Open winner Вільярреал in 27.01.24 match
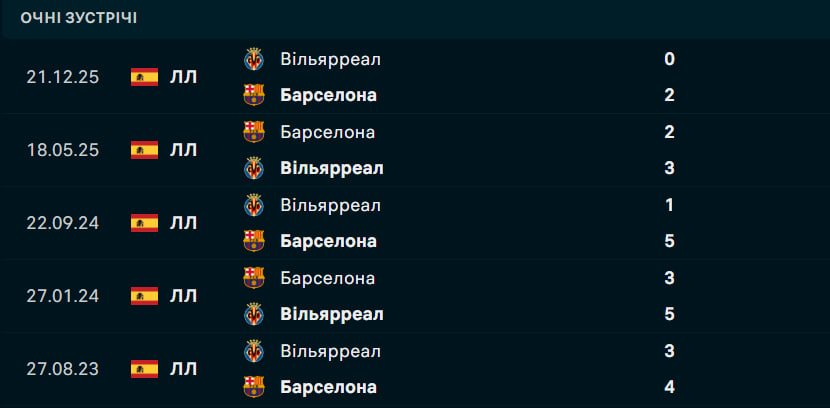The image size is (830, 408). [x=332, y=314]
